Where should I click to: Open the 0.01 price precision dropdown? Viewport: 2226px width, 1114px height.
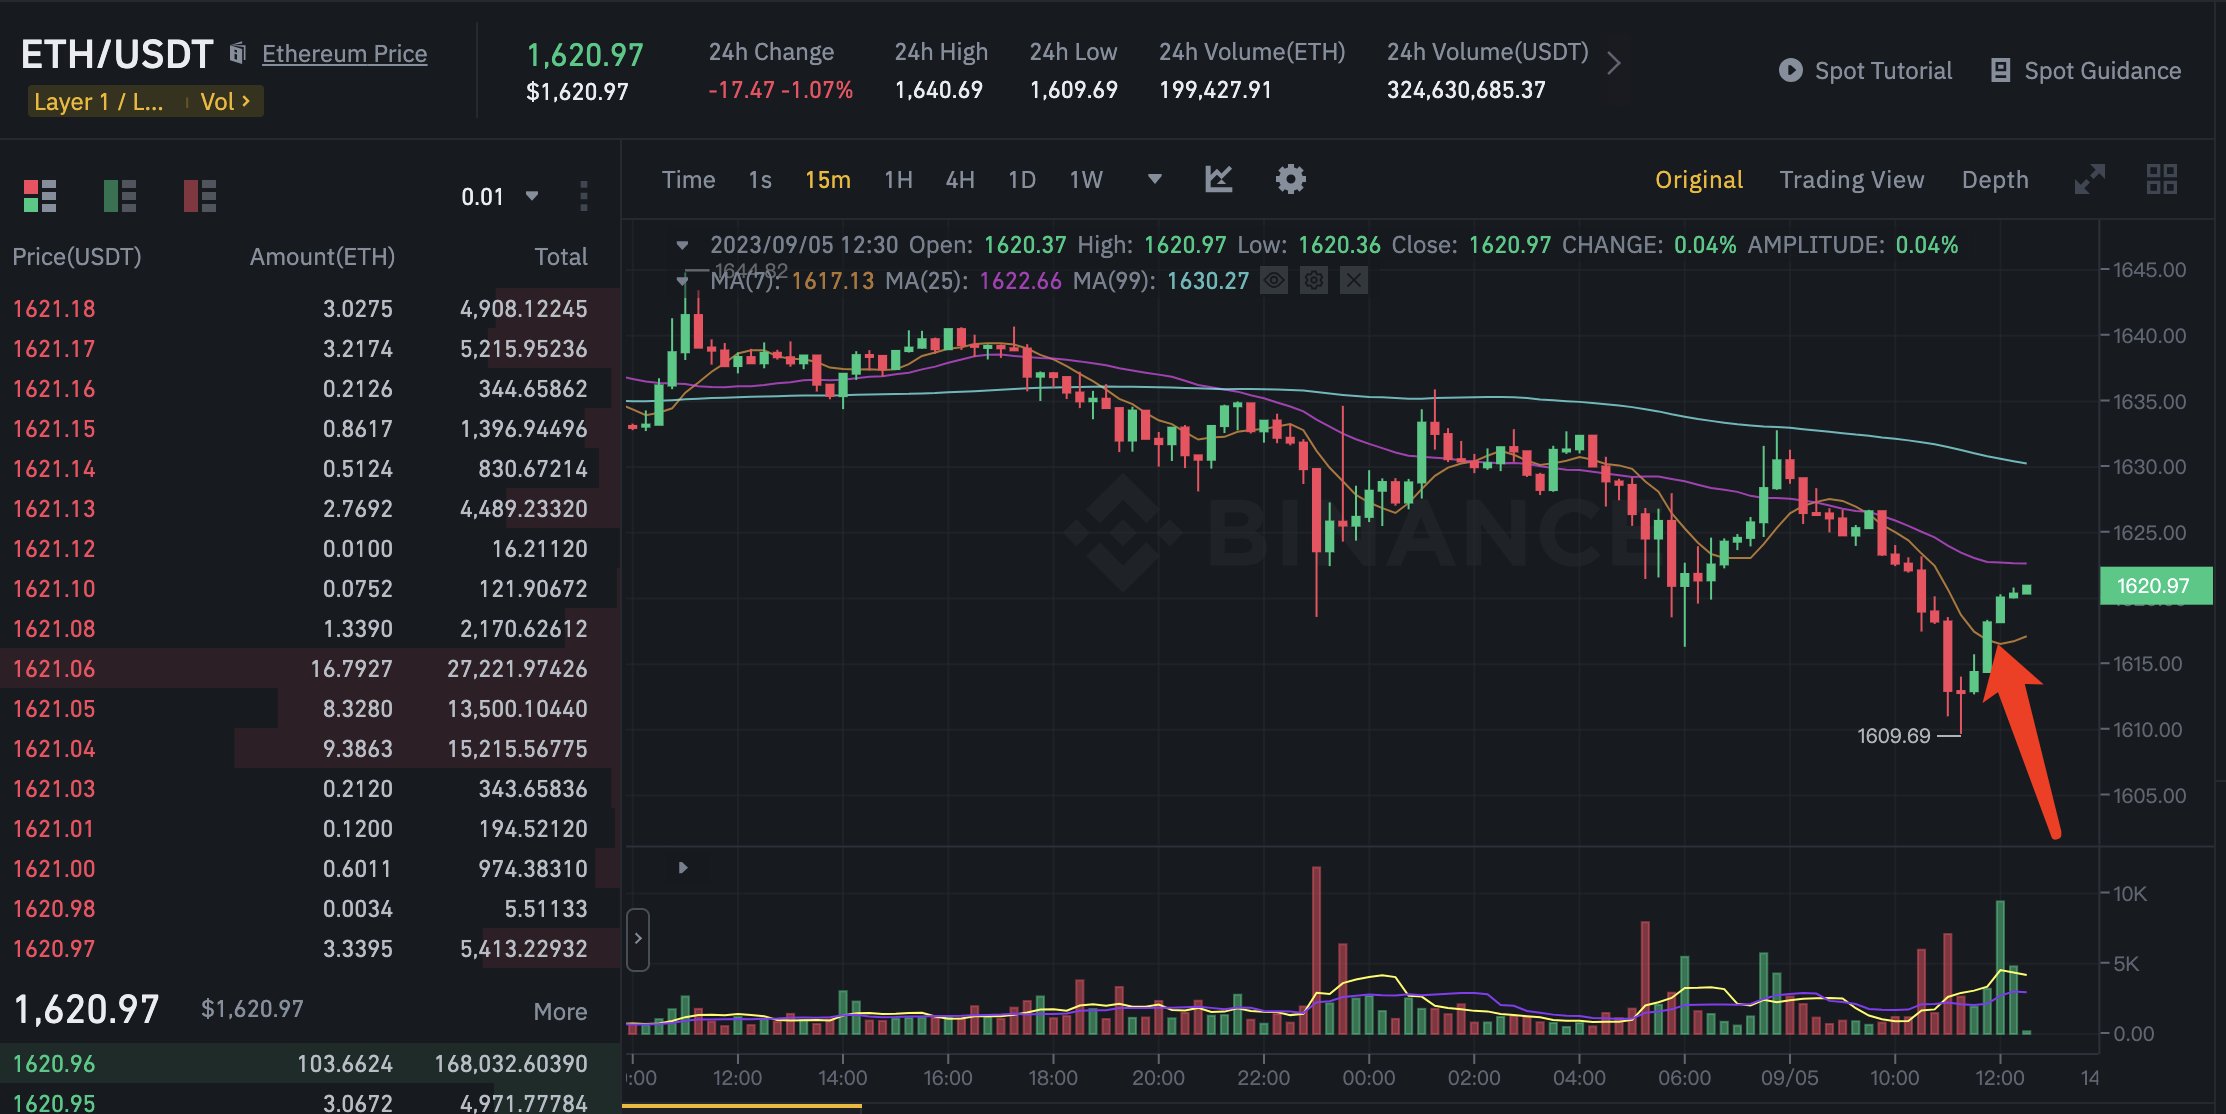pyautogui.click(x=500, y=196)
